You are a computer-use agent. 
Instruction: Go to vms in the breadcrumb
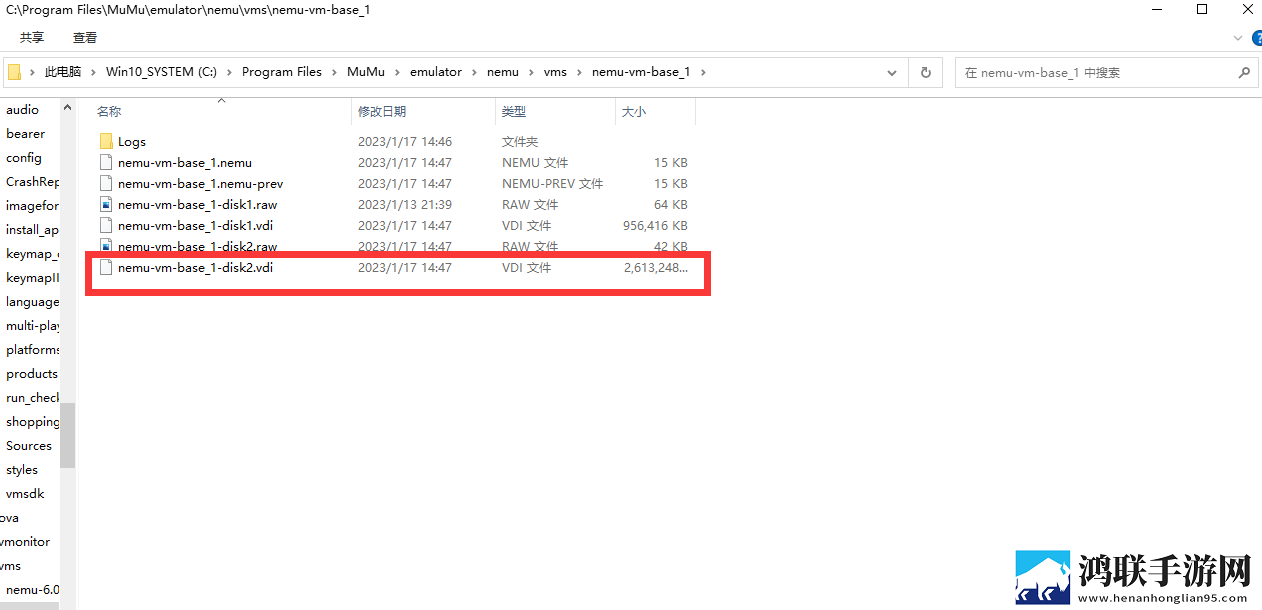point(555,72)
